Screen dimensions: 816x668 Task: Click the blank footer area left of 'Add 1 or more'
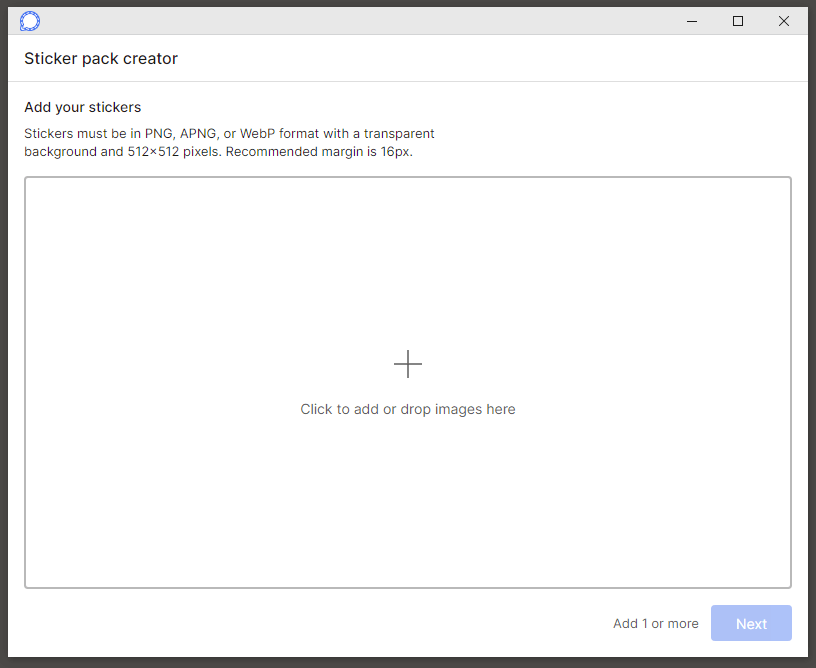pos(300,623)
